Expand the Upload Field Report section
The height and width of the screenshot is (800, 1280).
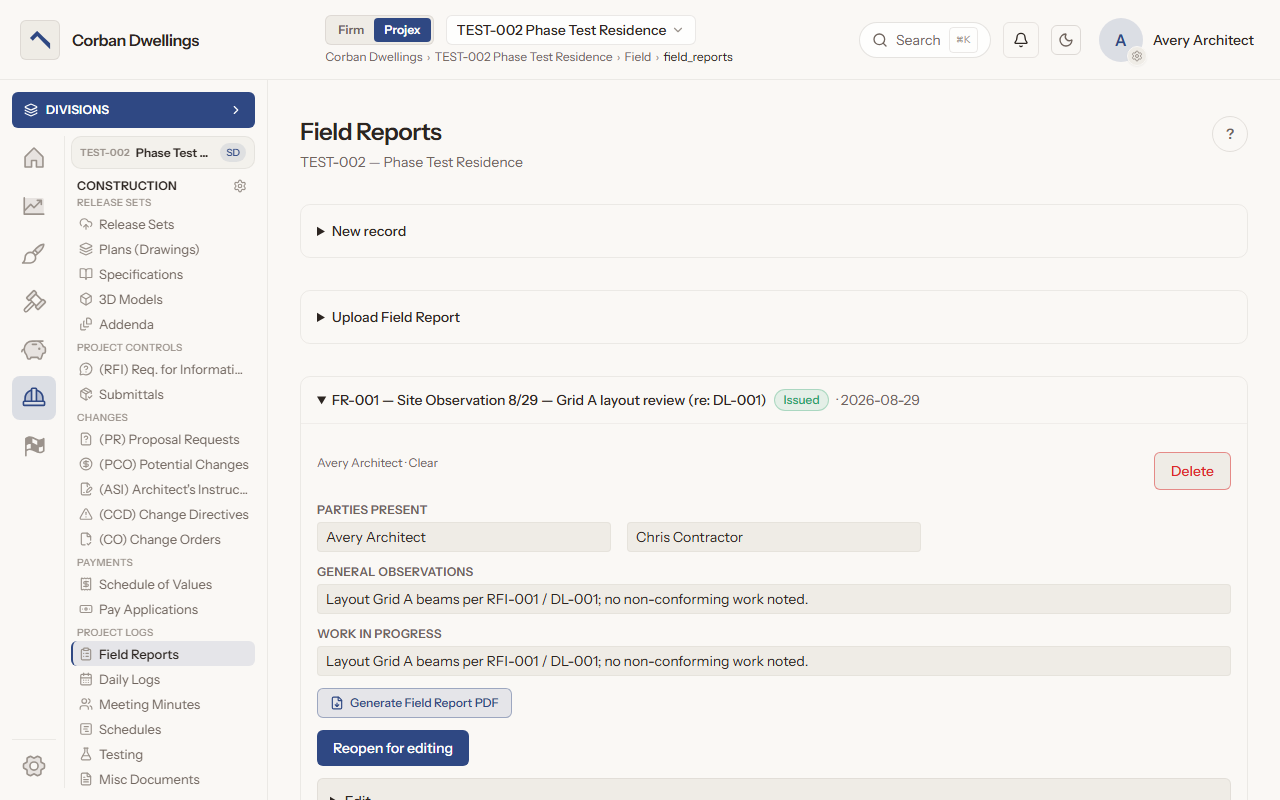click(774, 317)
